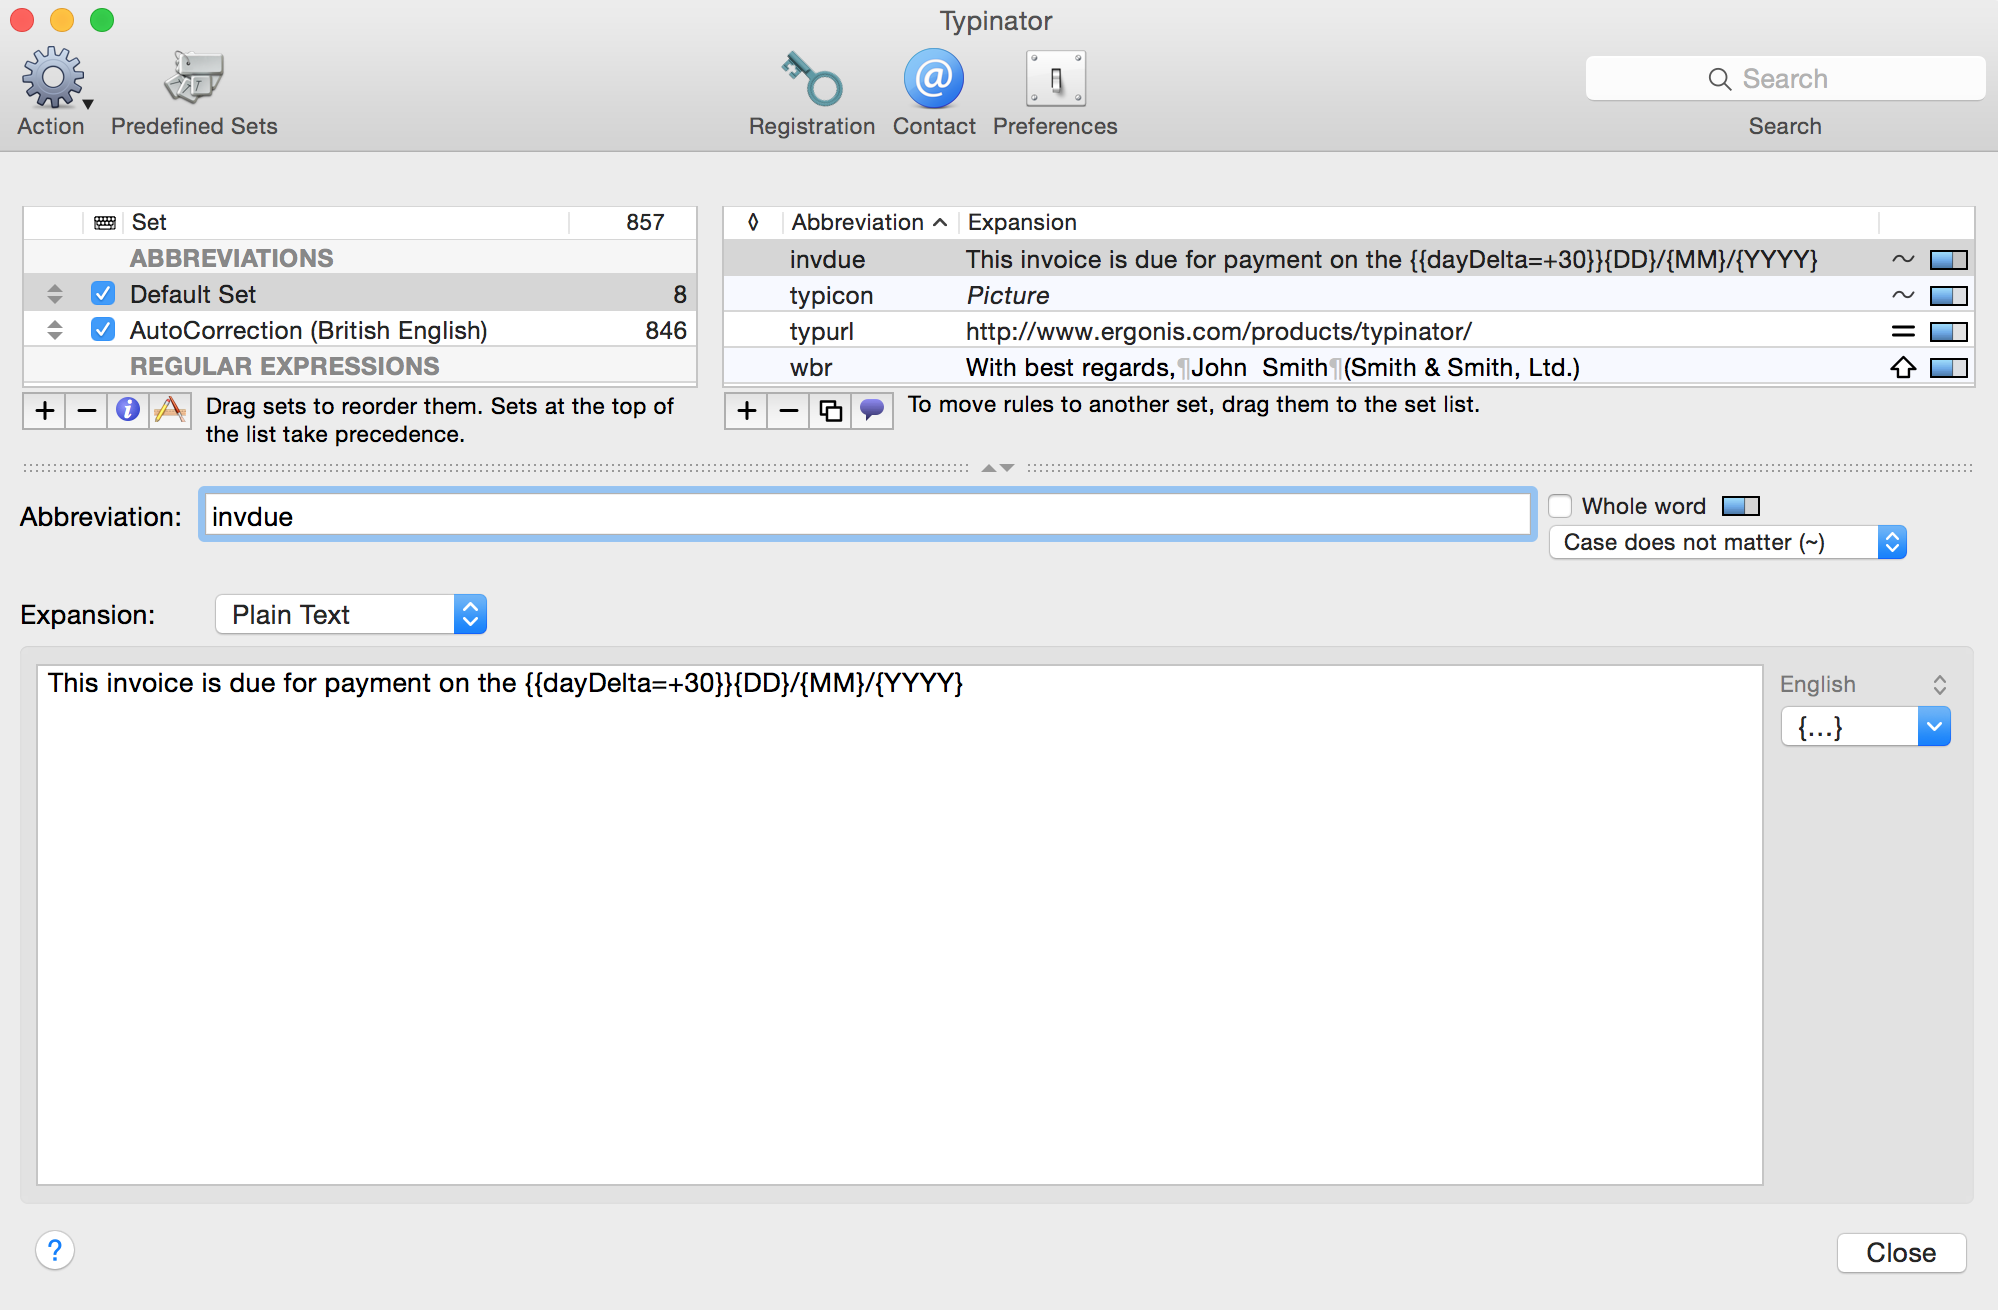Select the wbr abbreviation row

click(1348, 368)
